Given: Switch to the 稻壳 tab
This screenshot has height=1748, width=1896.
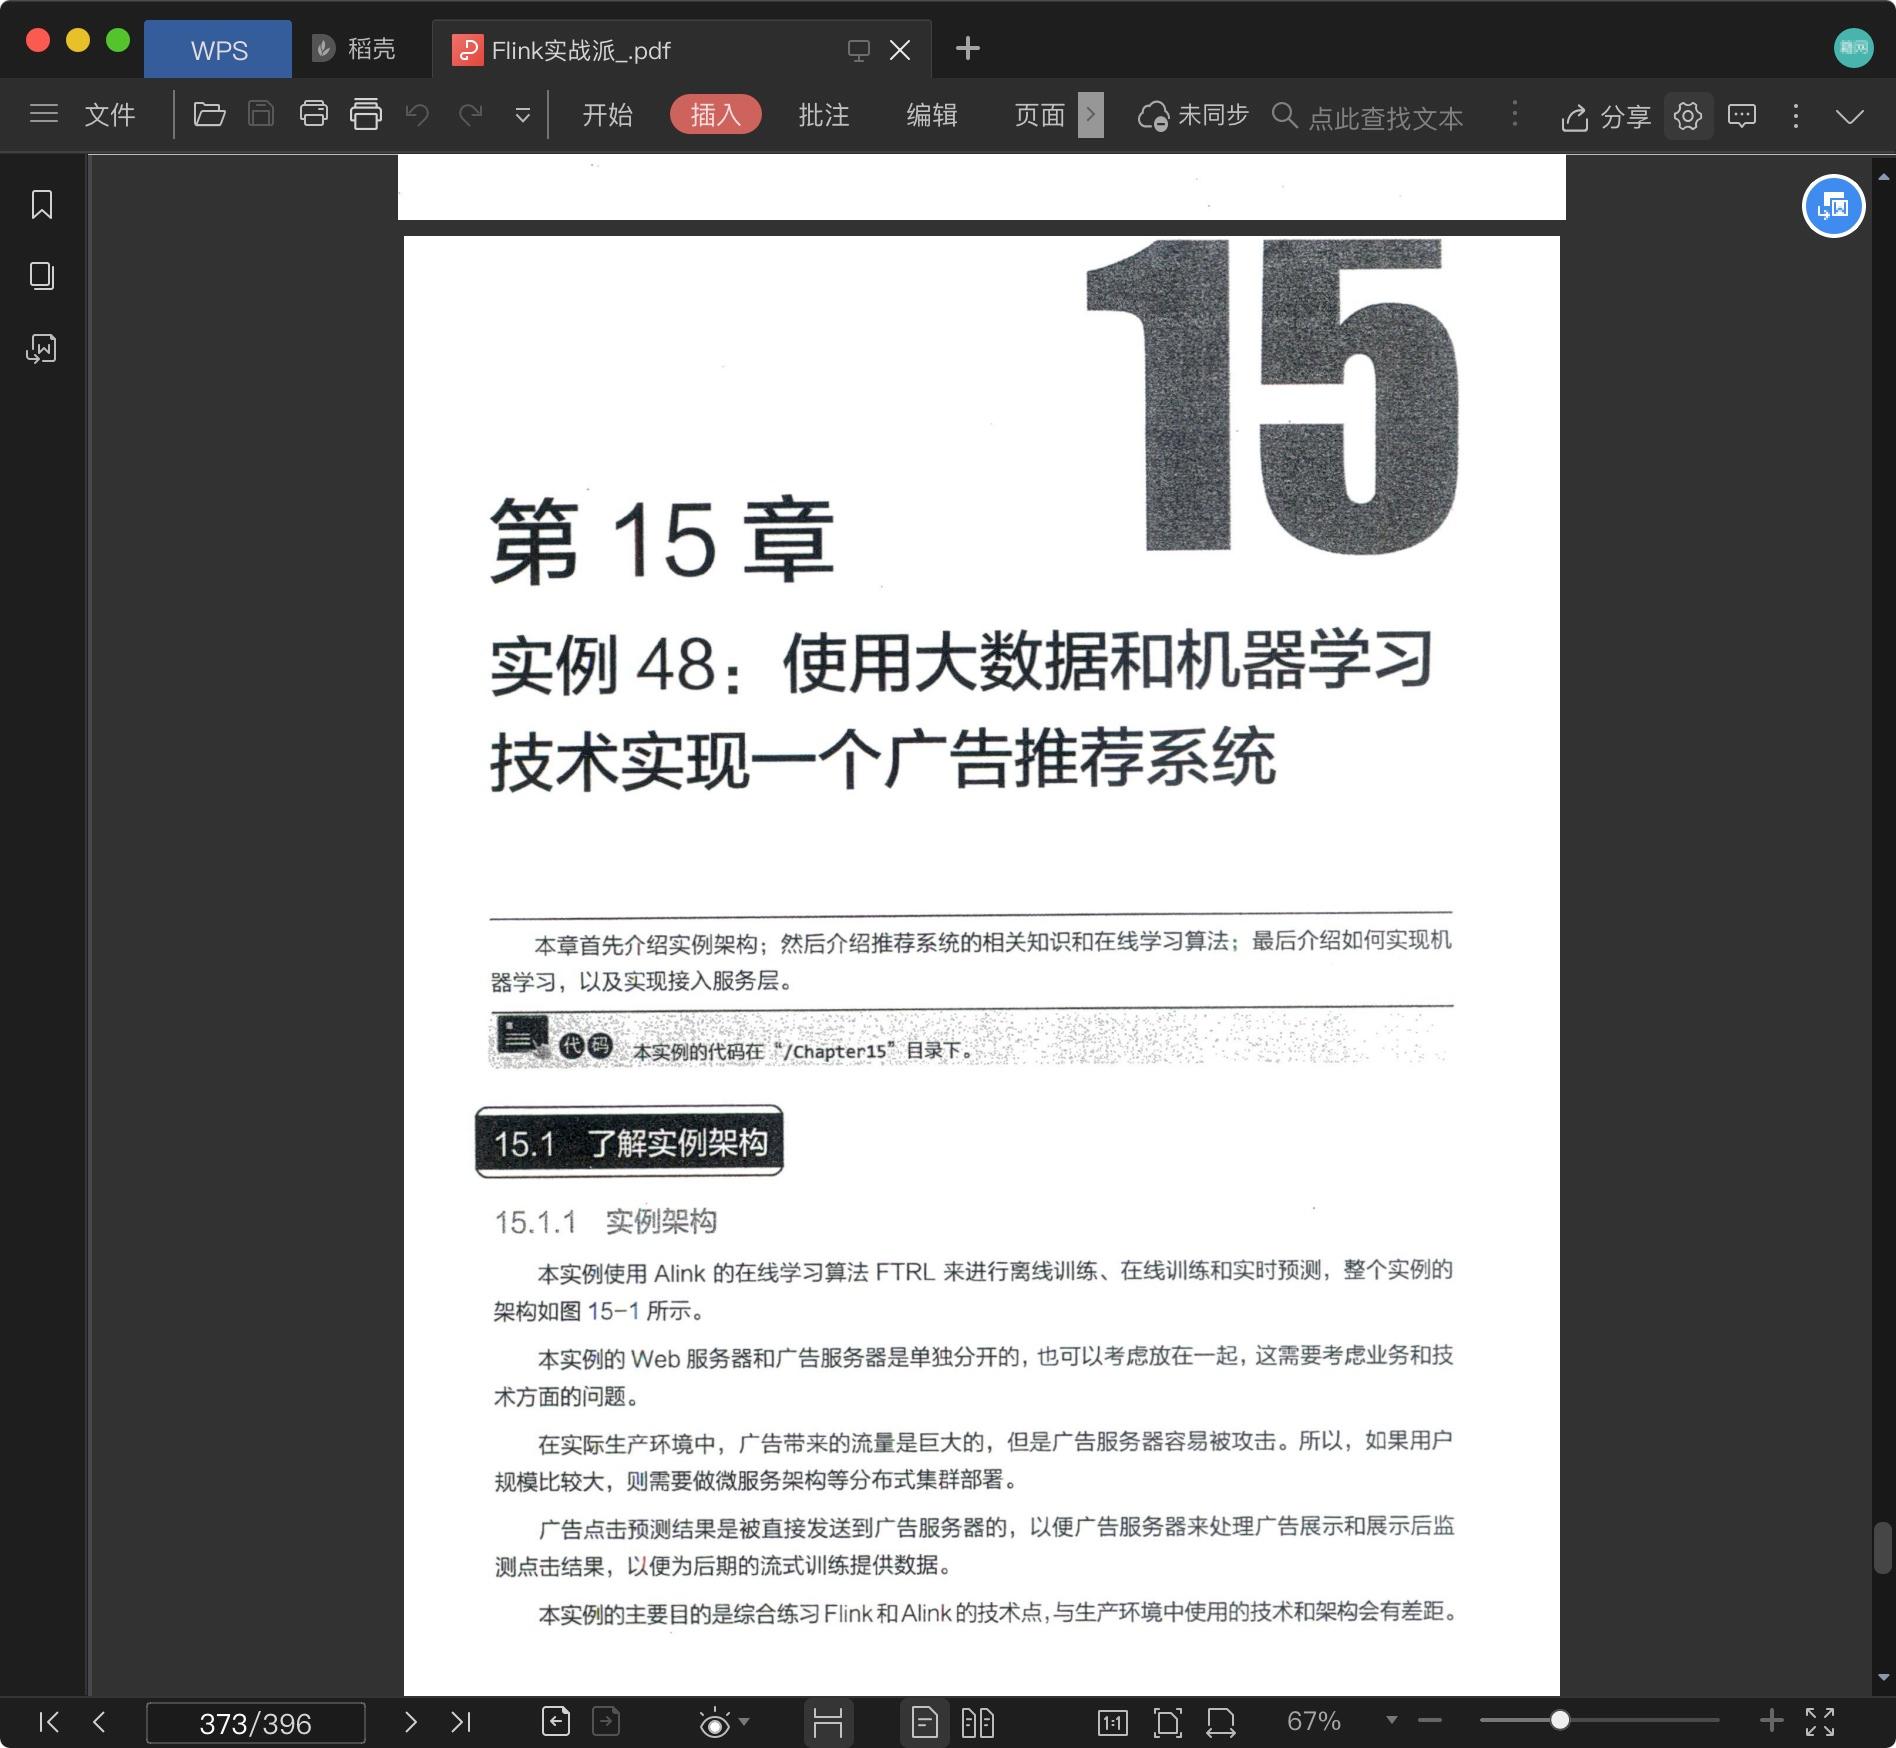Looking at the screenshot, I should tap(354, 49).
